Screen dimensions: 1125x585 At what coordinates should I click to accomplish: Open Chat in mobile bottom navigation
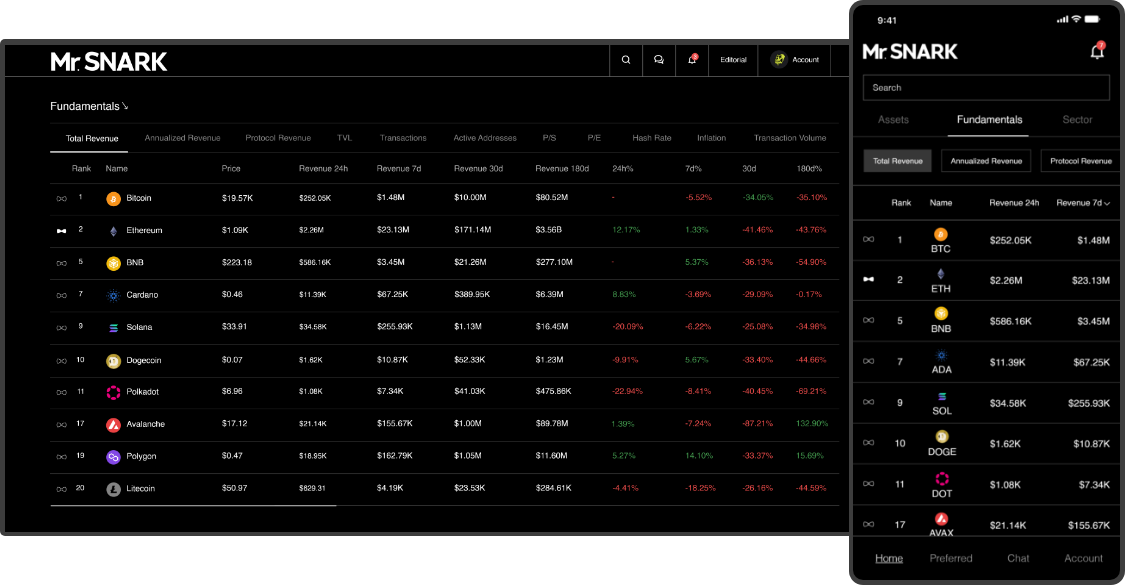pos(1018,558)
